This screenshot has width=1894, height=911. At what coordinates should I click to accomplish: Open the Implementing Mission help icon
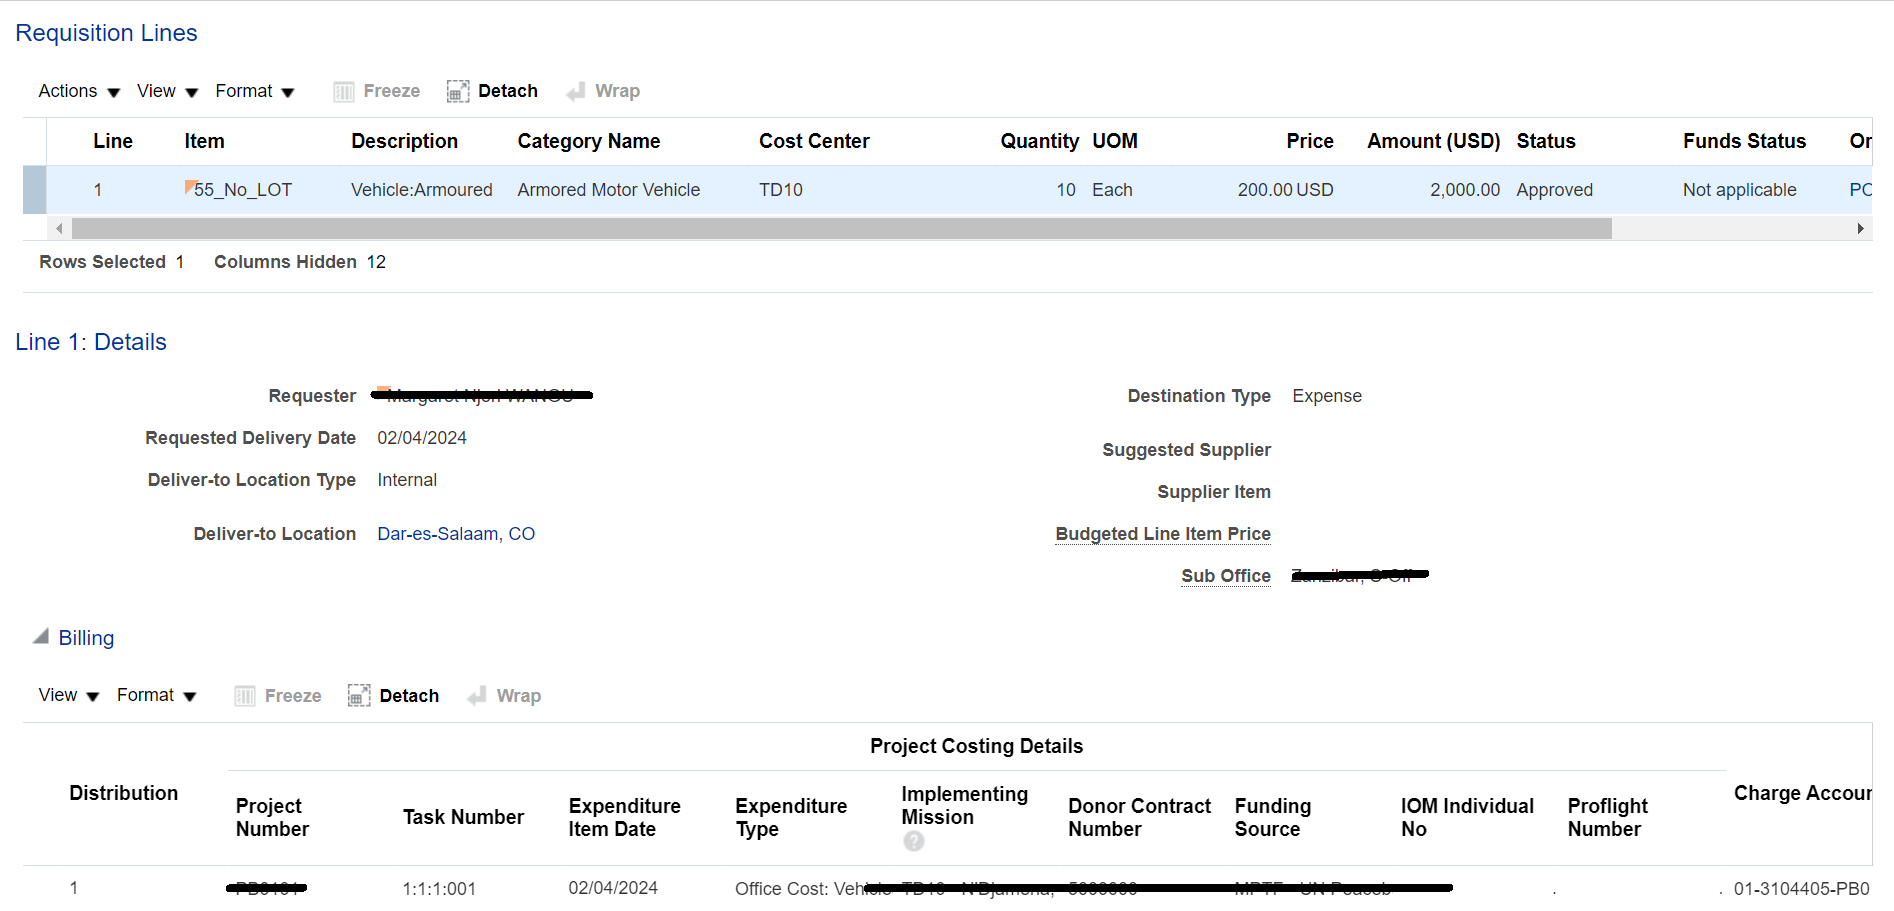[x=913, y=841]
